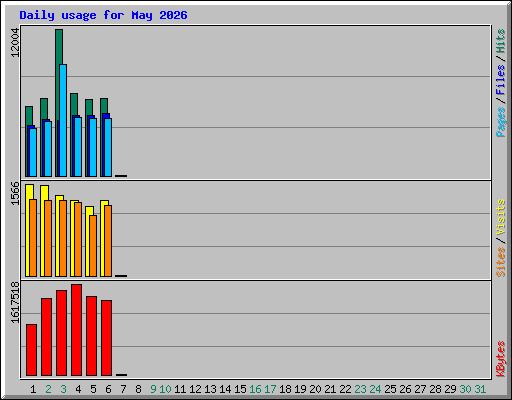Click day 25 on the x-axis
512x400 pixels.
click(390, 389)
